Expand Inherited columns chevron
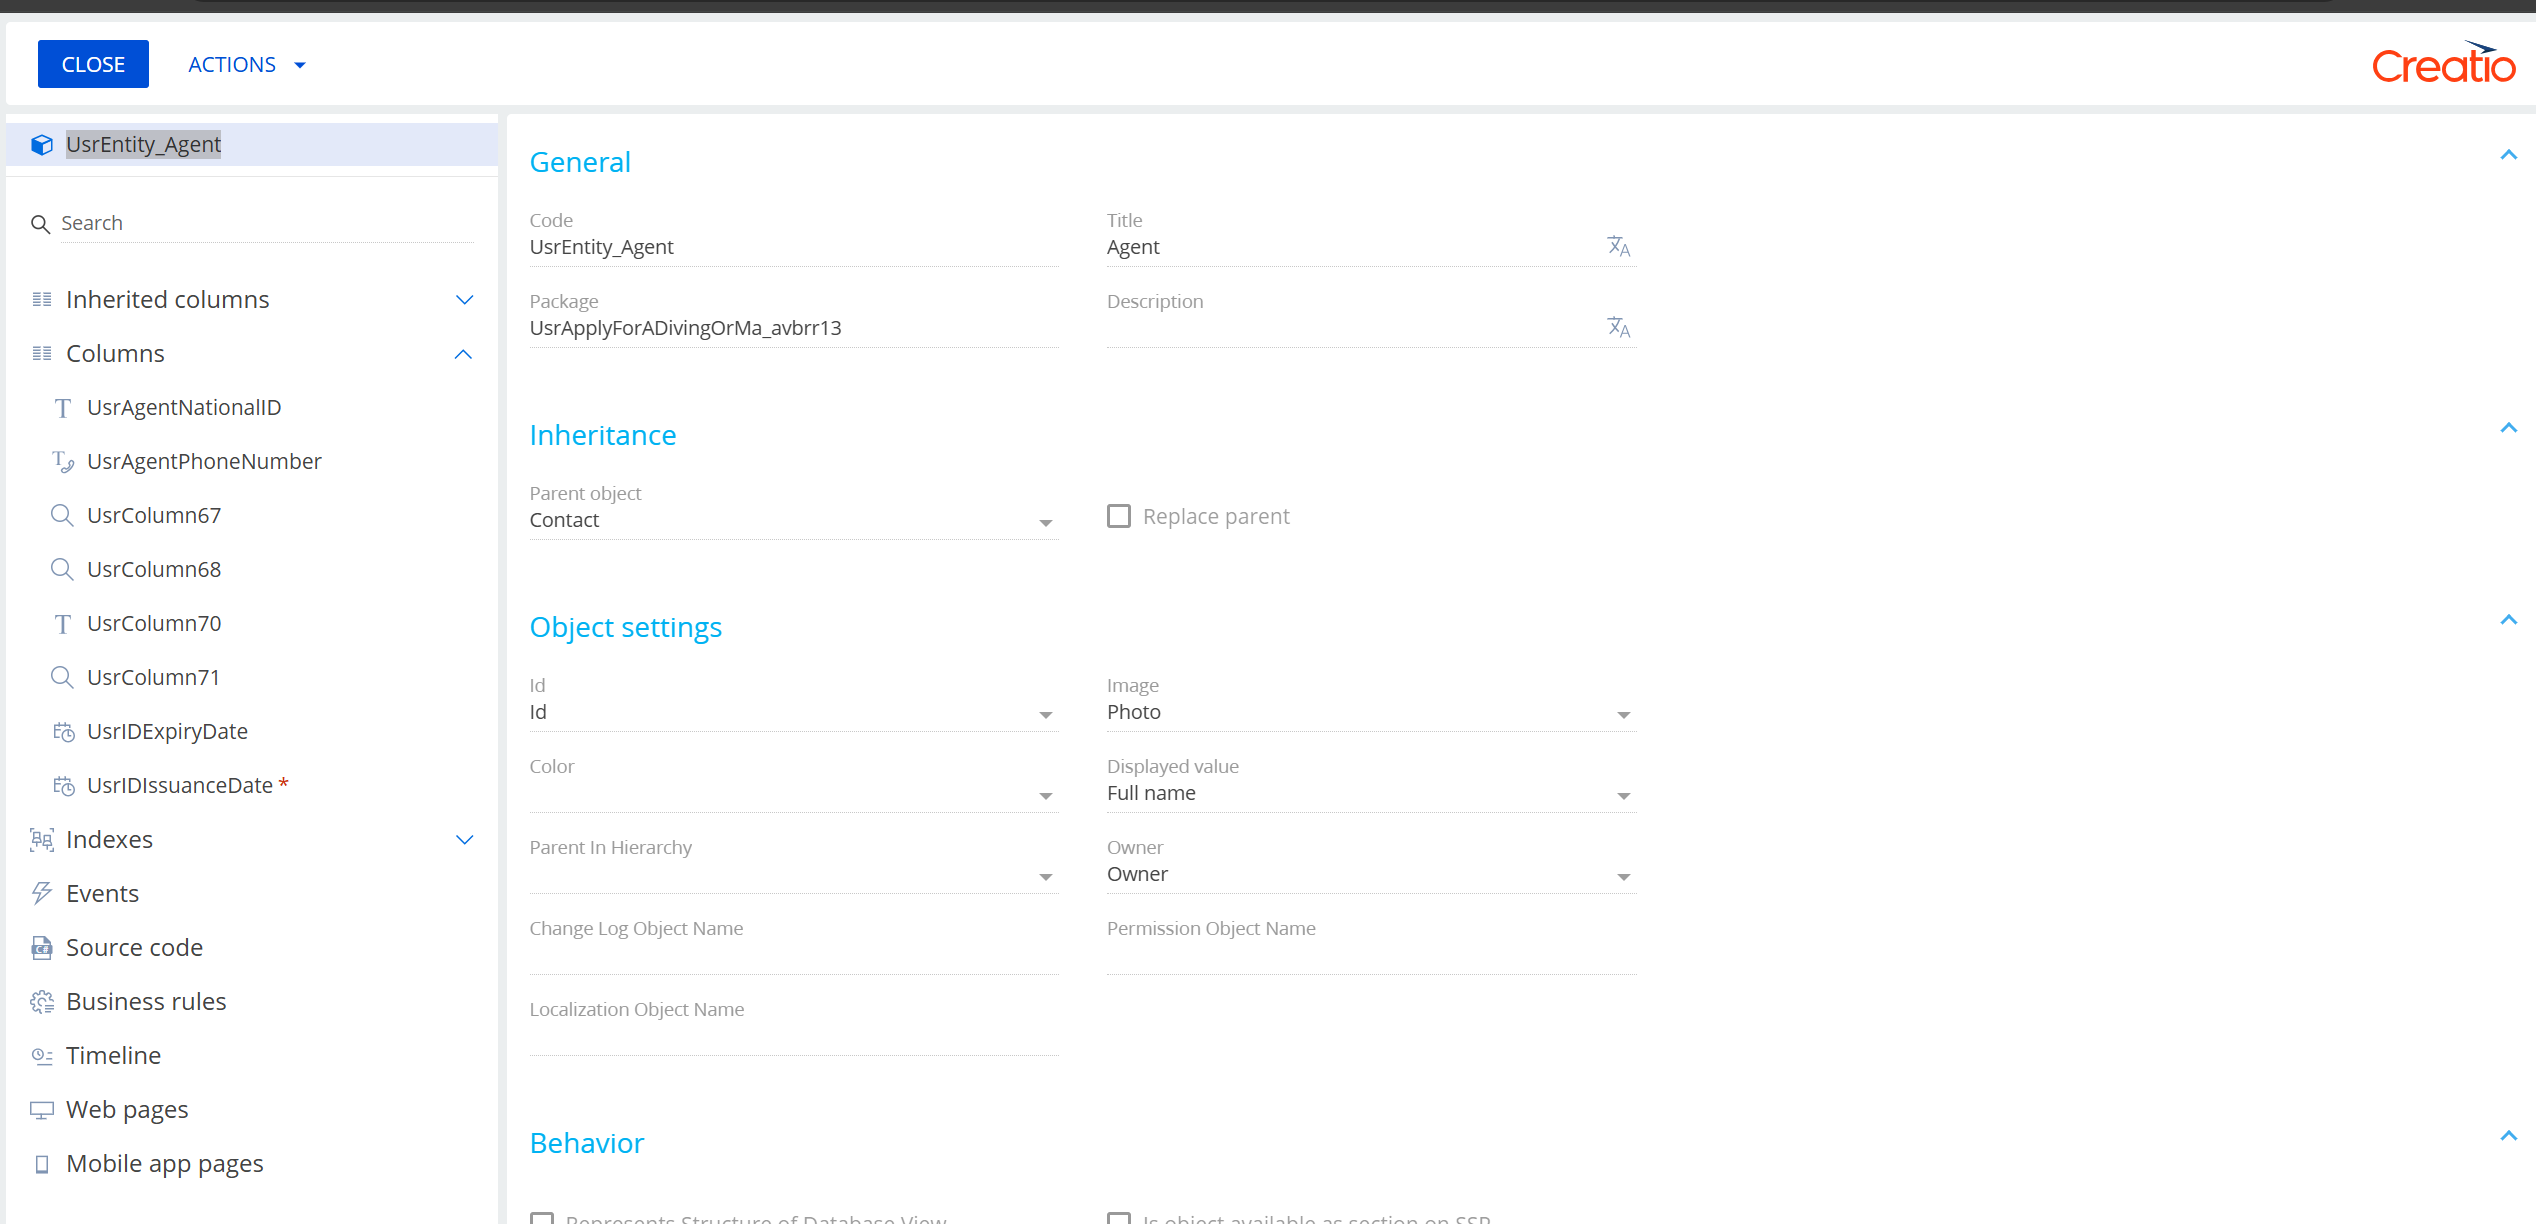This screenshot has height=1224, width=2536. pyautogui.click(x=464, y=300)
